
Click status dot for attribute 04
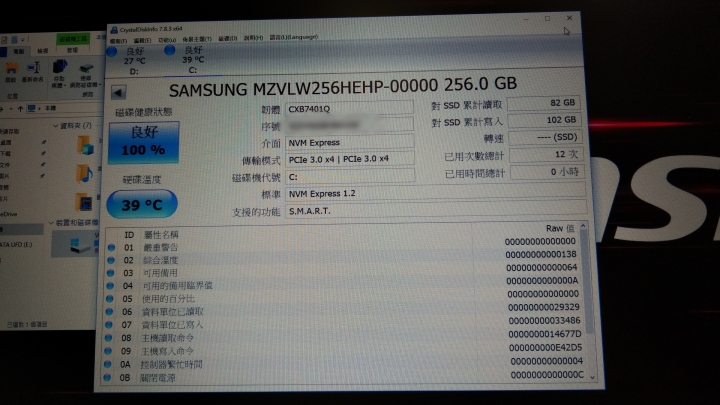pyautogui.click(x=110, y=286)
